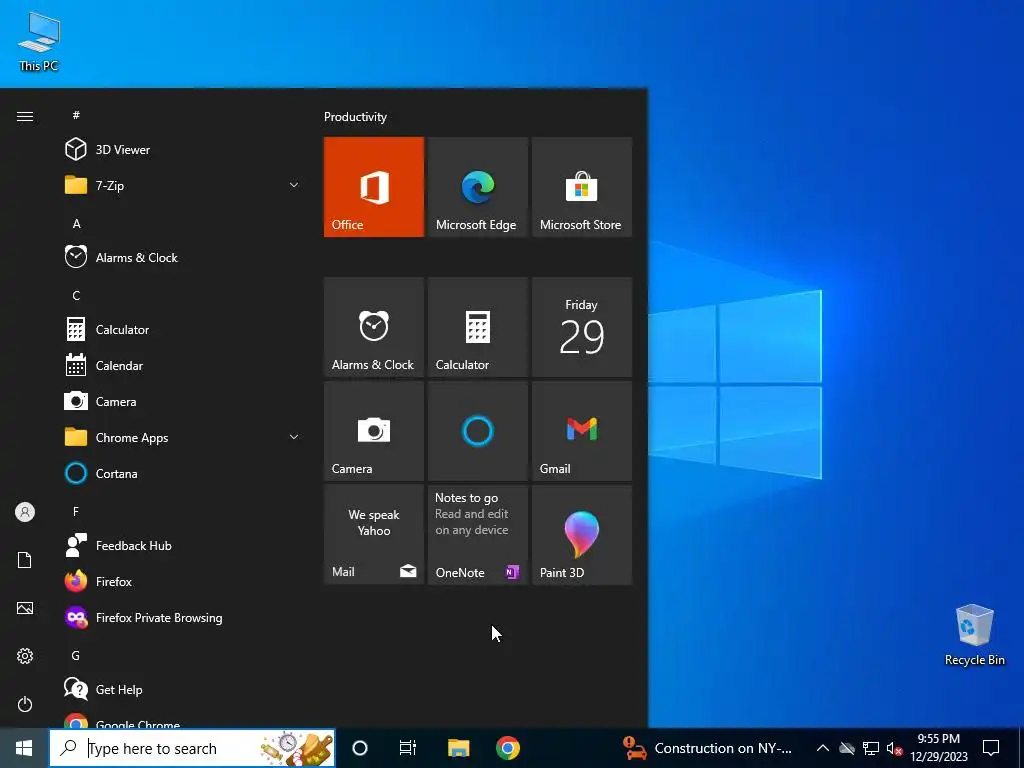1024x768 pixels.
Task: Open the user account icon in Start
Action: click(25, 512)
